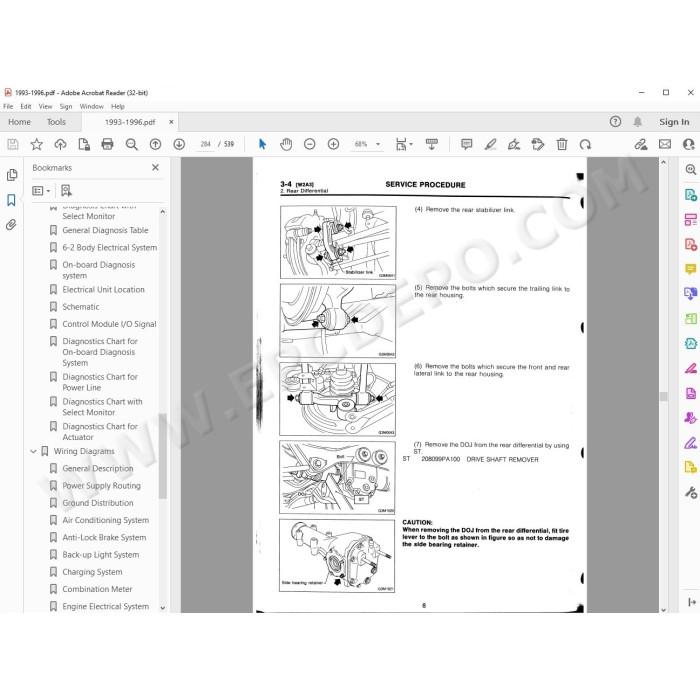Rotate the page view
This screenshot has width=700, height=700.
585,144
